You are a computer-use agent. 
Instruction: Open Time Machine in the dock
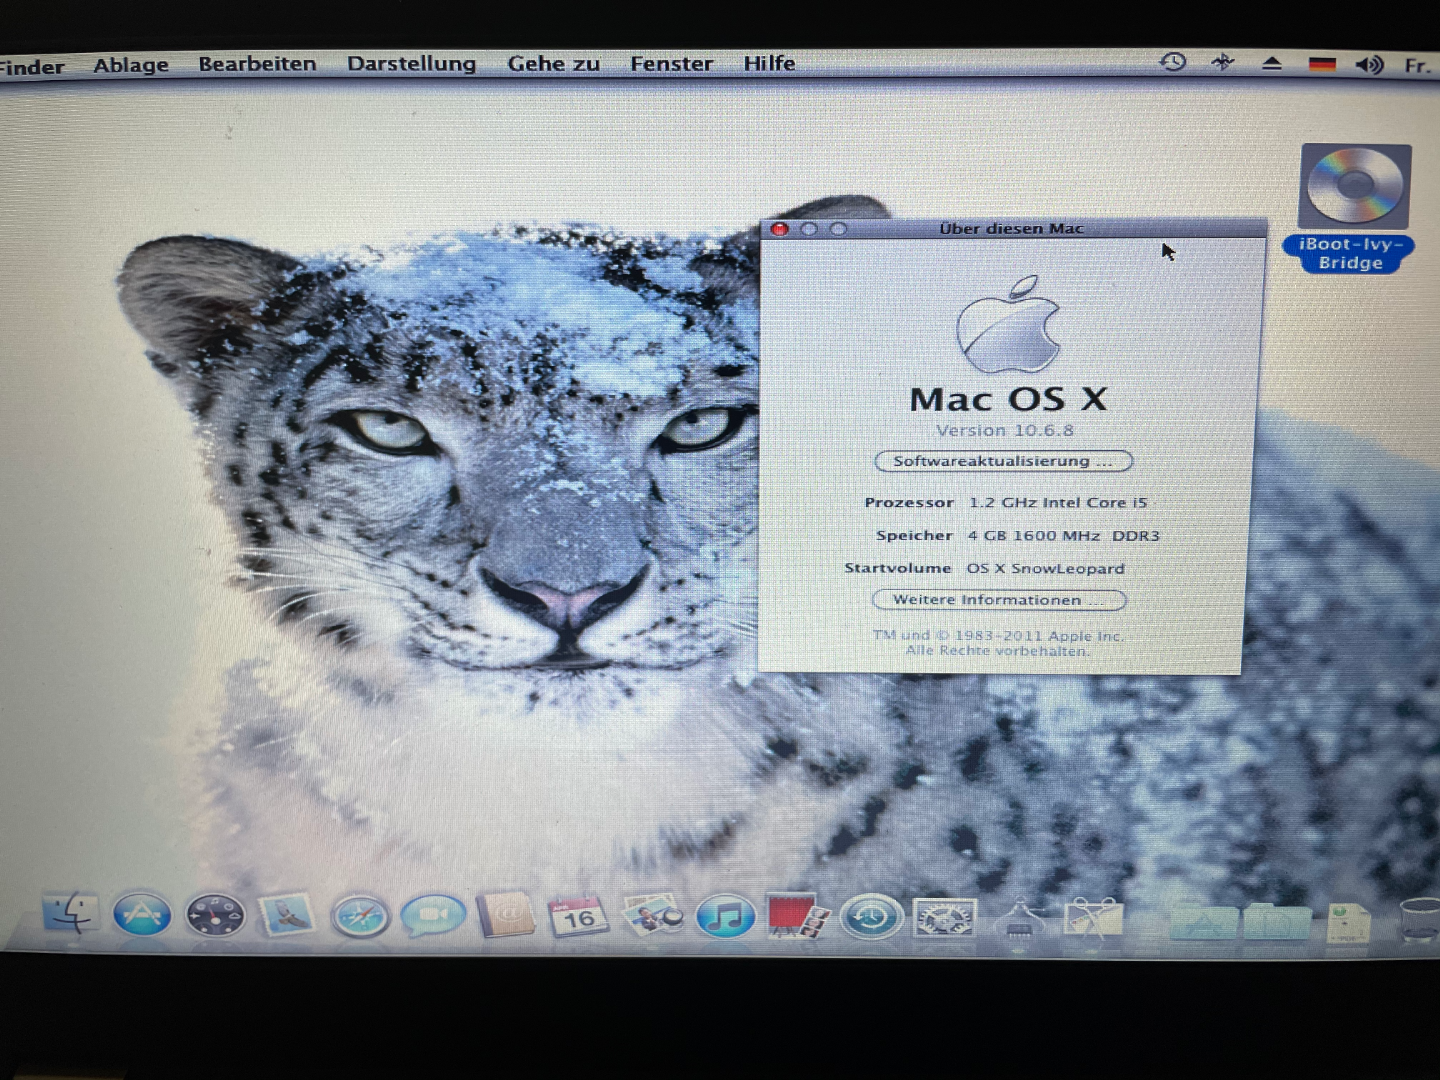click(871, 917)
